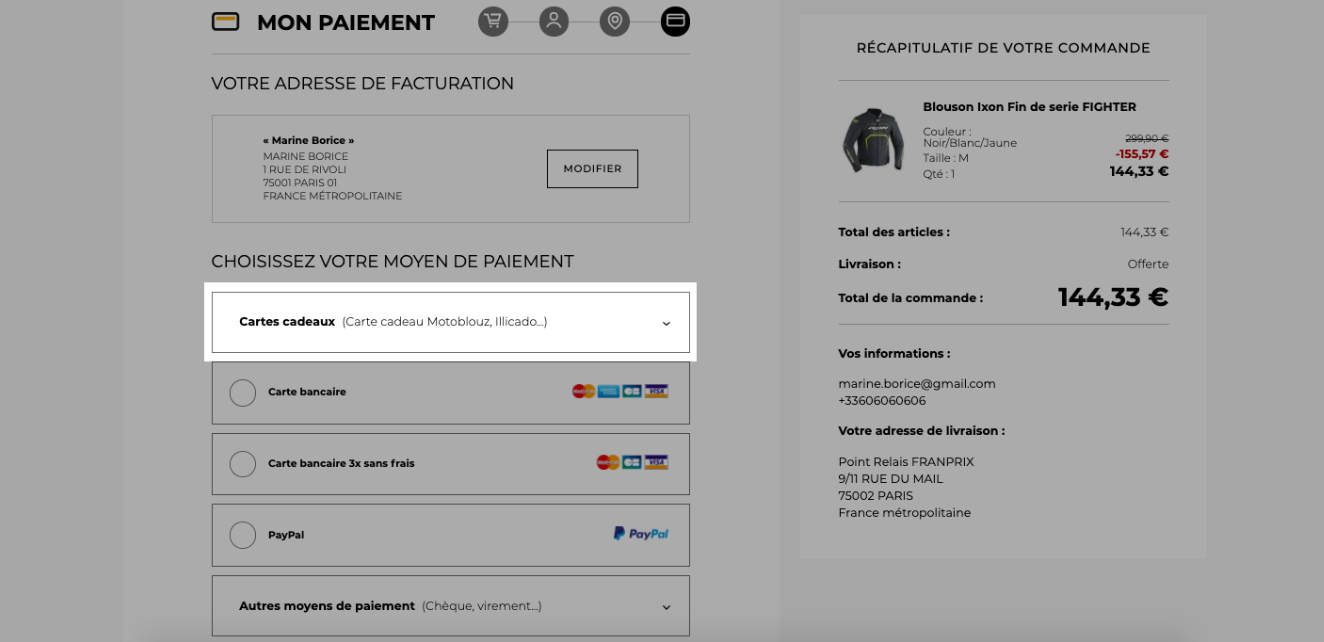Expand the Autres moyens de paiement chevron
The height and width of the screenshot is (642, 1324).
coord(666,607)
